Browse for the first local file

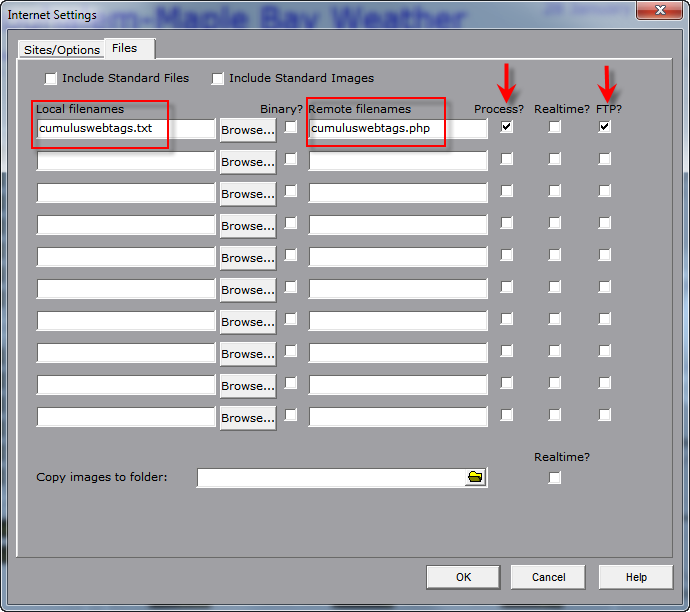[x=247, y=130]
